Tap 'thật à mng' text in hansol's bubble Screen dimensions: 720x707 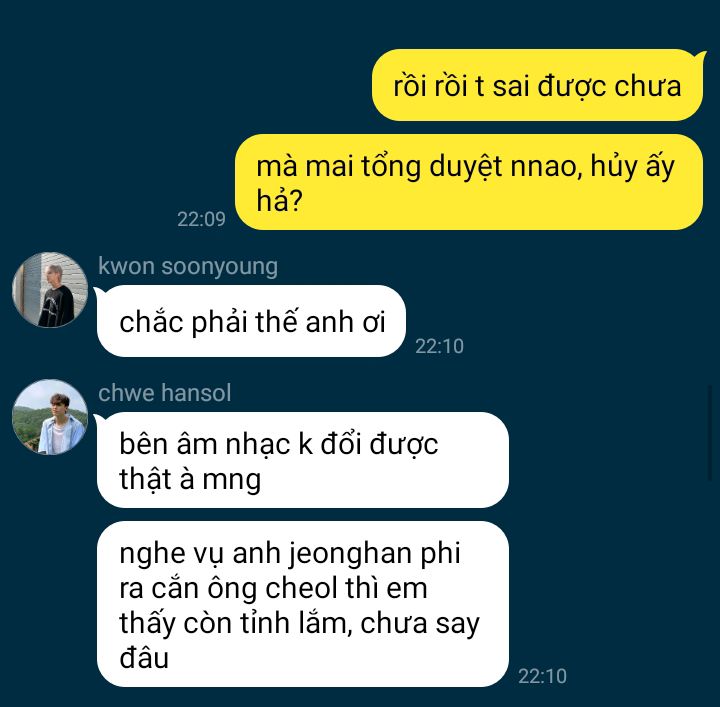[190, 479]
